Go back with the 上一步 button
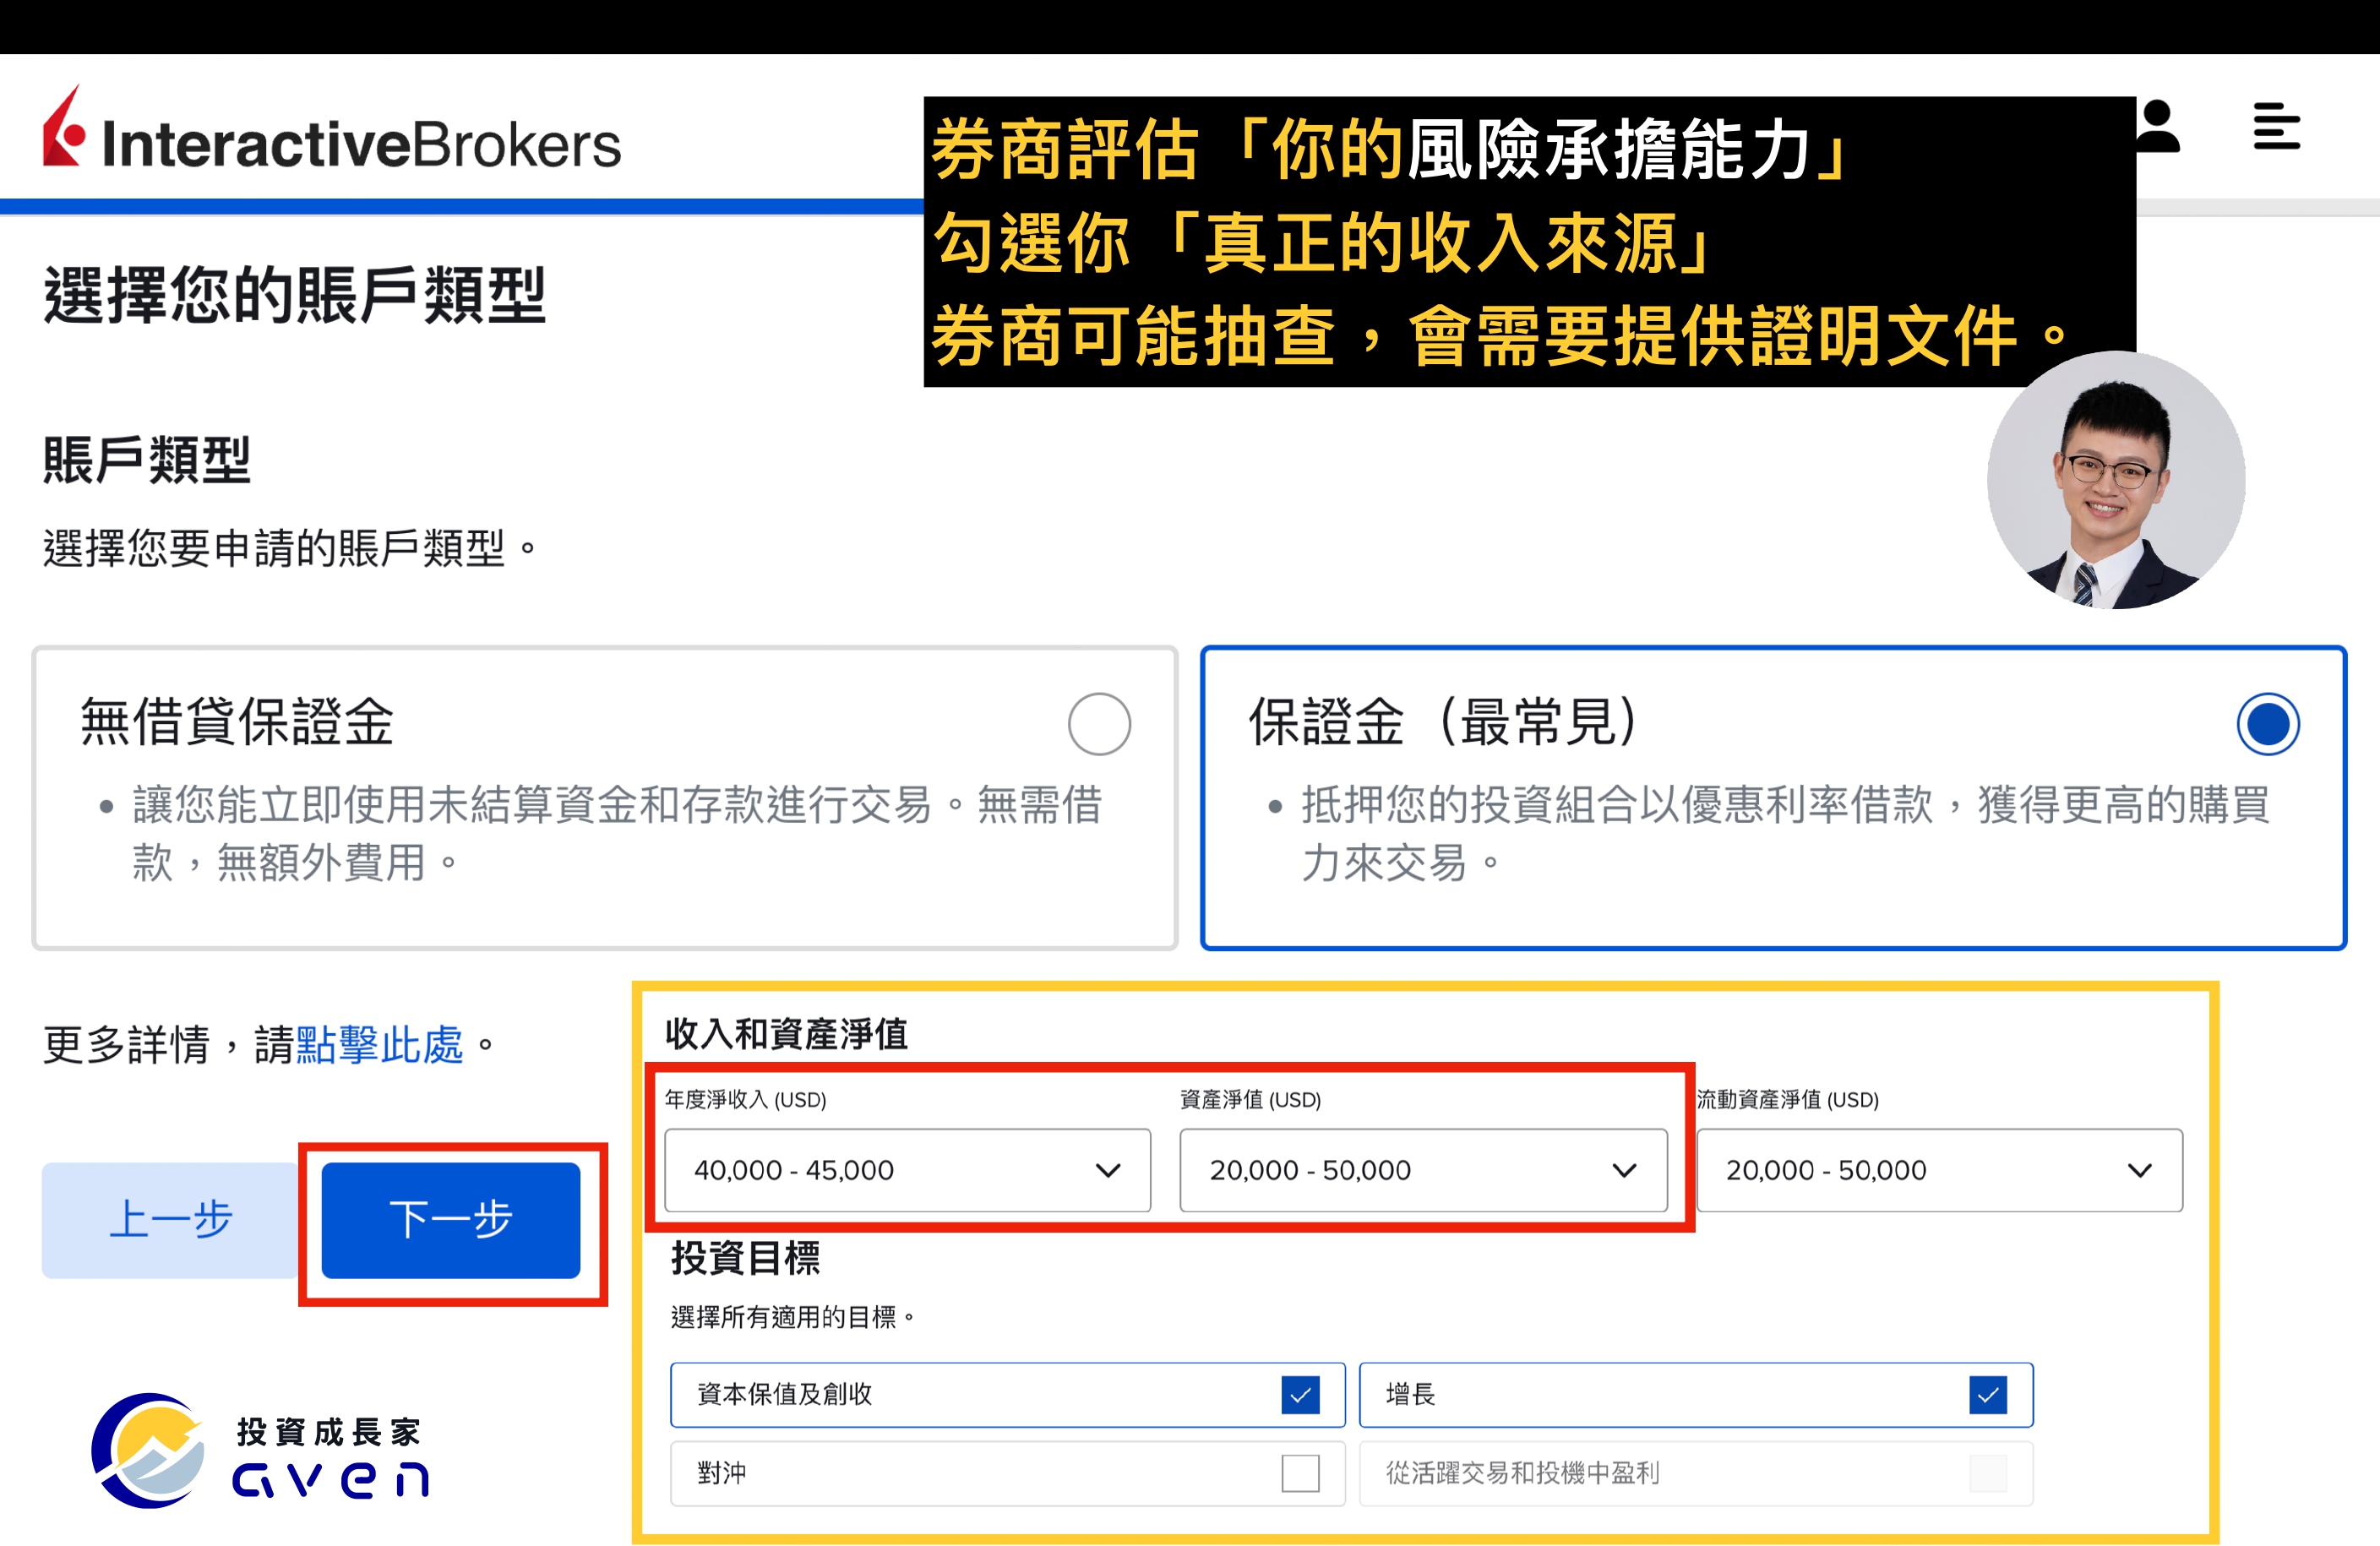This screenshot has height=1546, width=2380. coord(170,1220)
